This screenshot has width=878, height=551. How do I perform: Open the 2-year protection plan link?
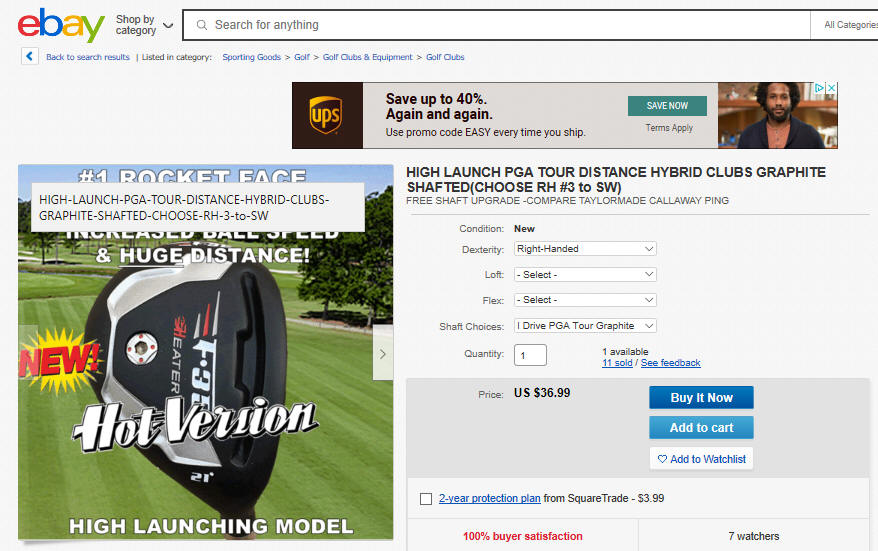489,498
